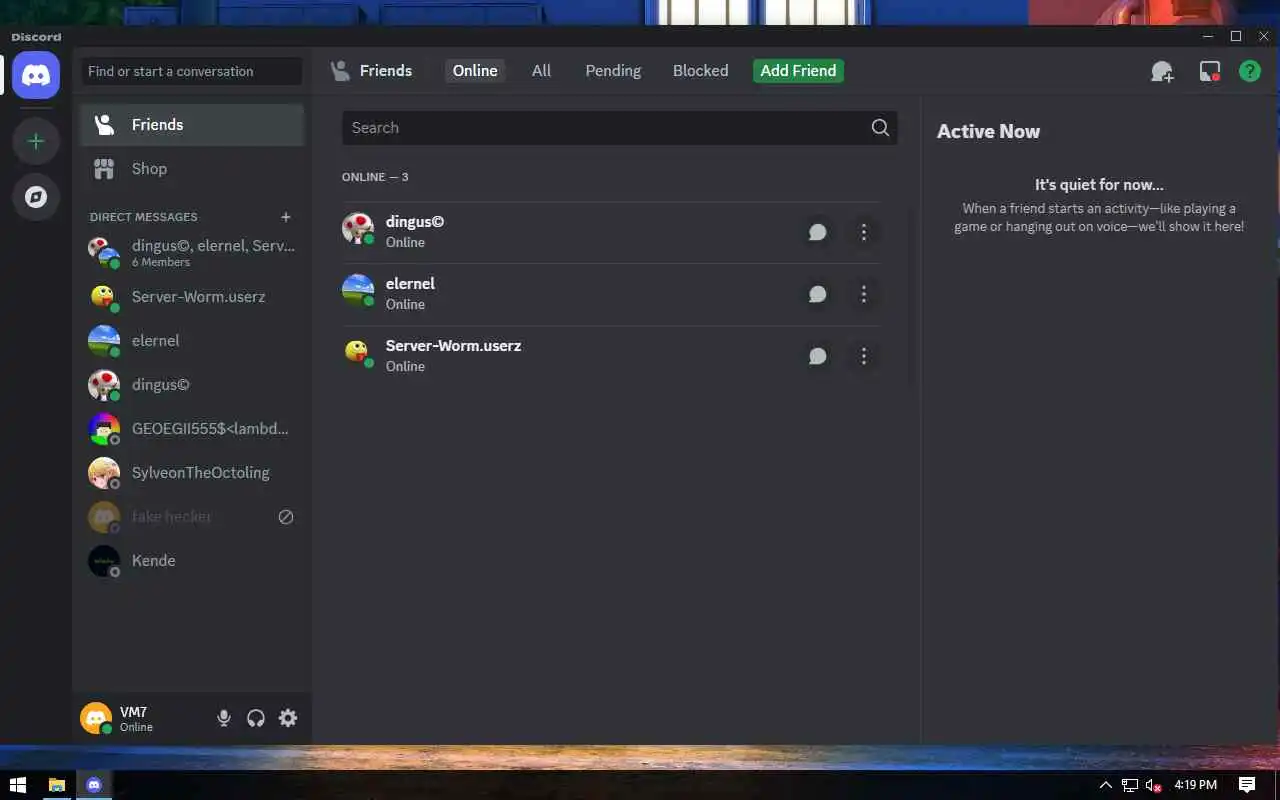Select elernel name in friends list
Viewport: 1280px width, 800px height.
410,284
